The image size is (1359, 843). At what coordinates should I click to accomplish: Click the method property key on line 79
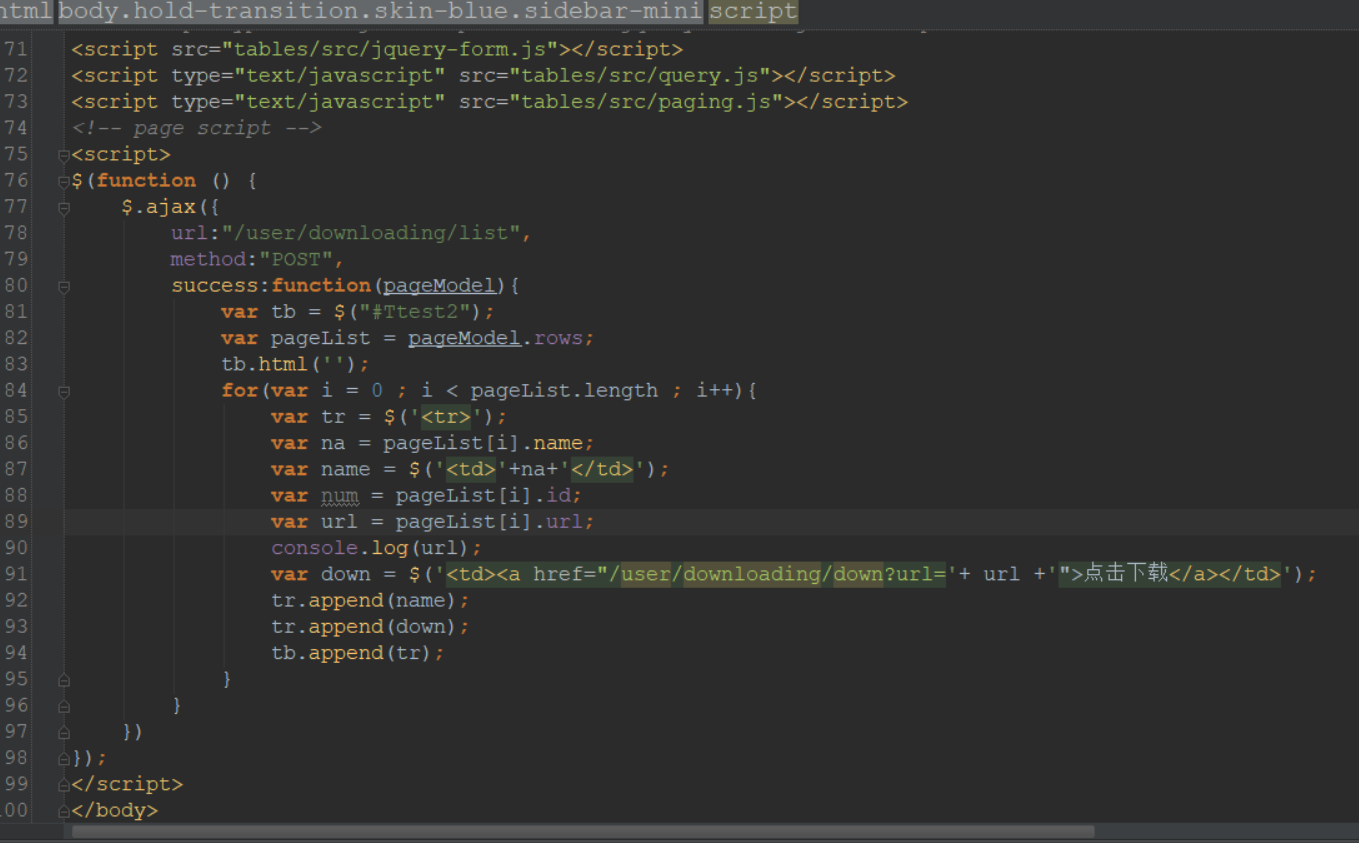(x=208, y=259)
